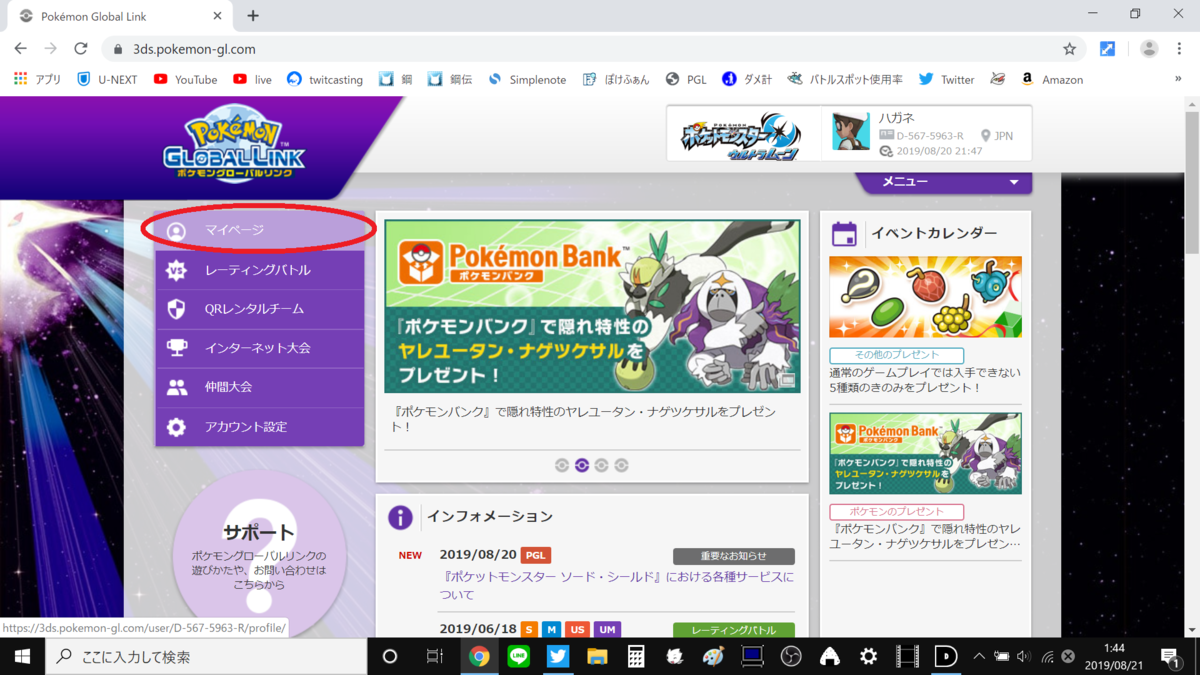1200x675 pixels.
Task: Open the Twitter bookmark
Action: coord(946,79)
